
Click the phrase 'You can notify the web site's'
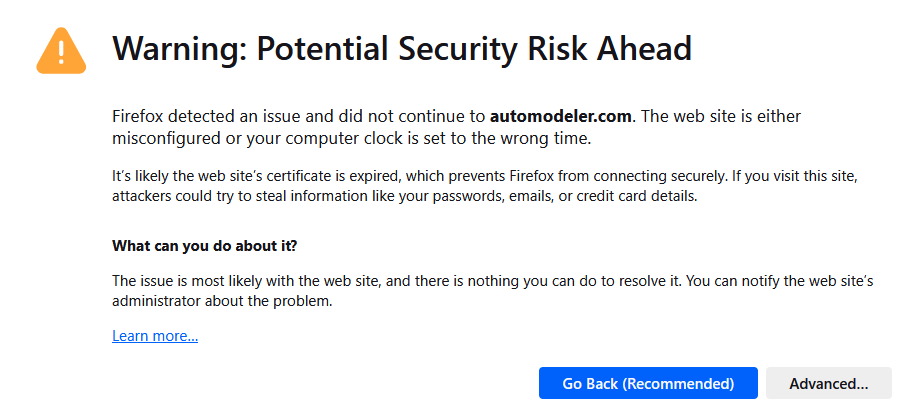(x=780, y=281)
